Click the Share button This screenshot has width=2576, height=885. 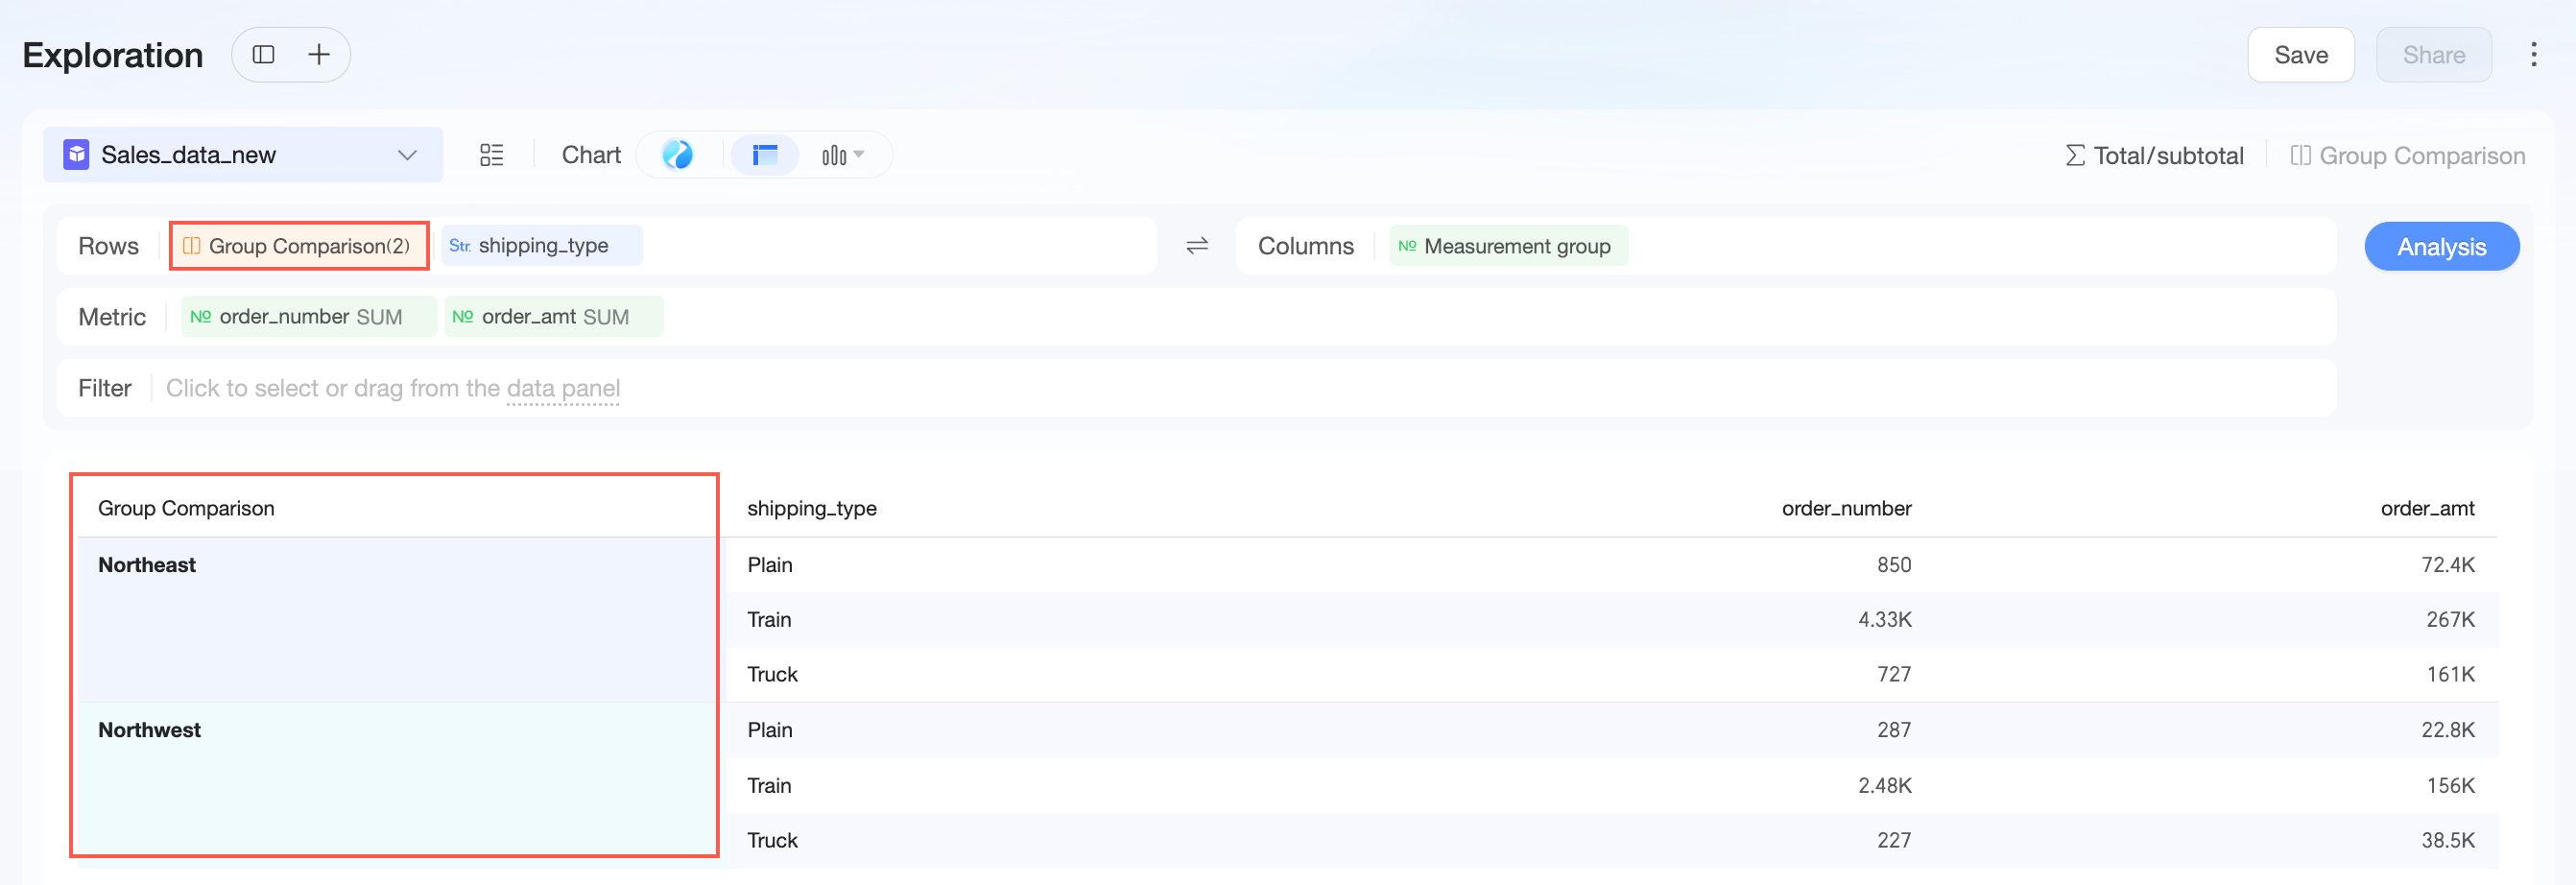(2433, 55)
